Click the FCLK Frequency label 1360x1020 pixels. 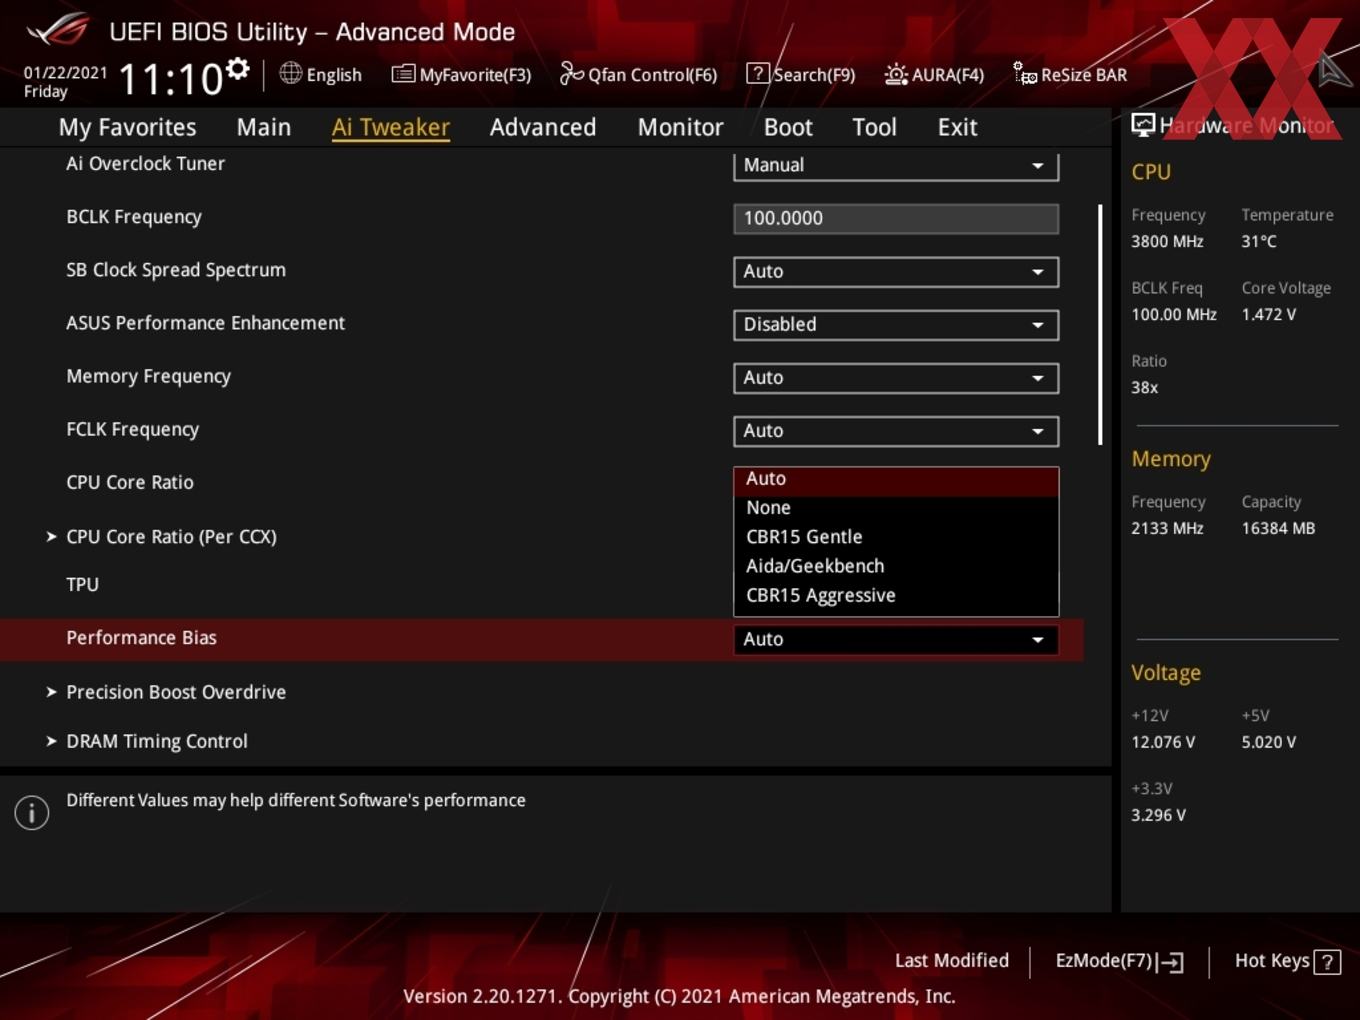132,429
